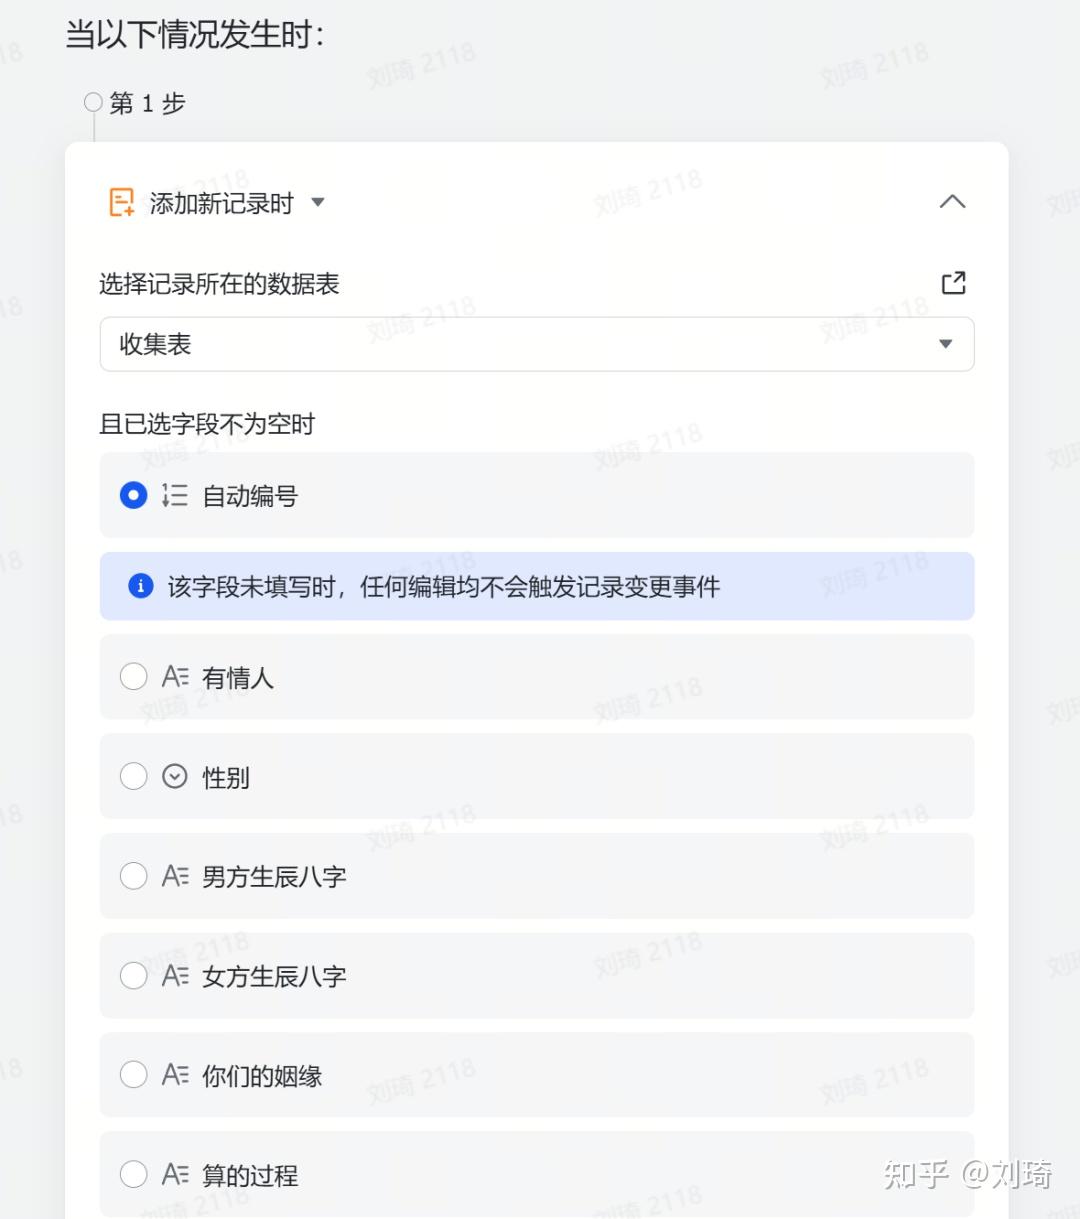
Task: Select the 男方生辰八字 radio button
Action: click(133, 876)
